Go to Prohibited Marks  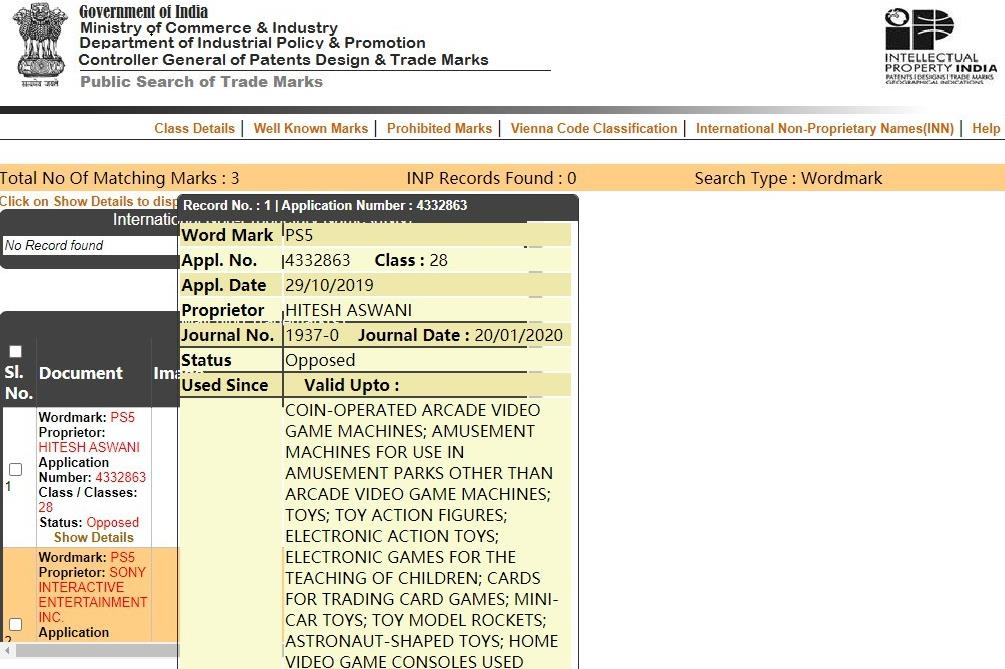(x=439, y=128)
